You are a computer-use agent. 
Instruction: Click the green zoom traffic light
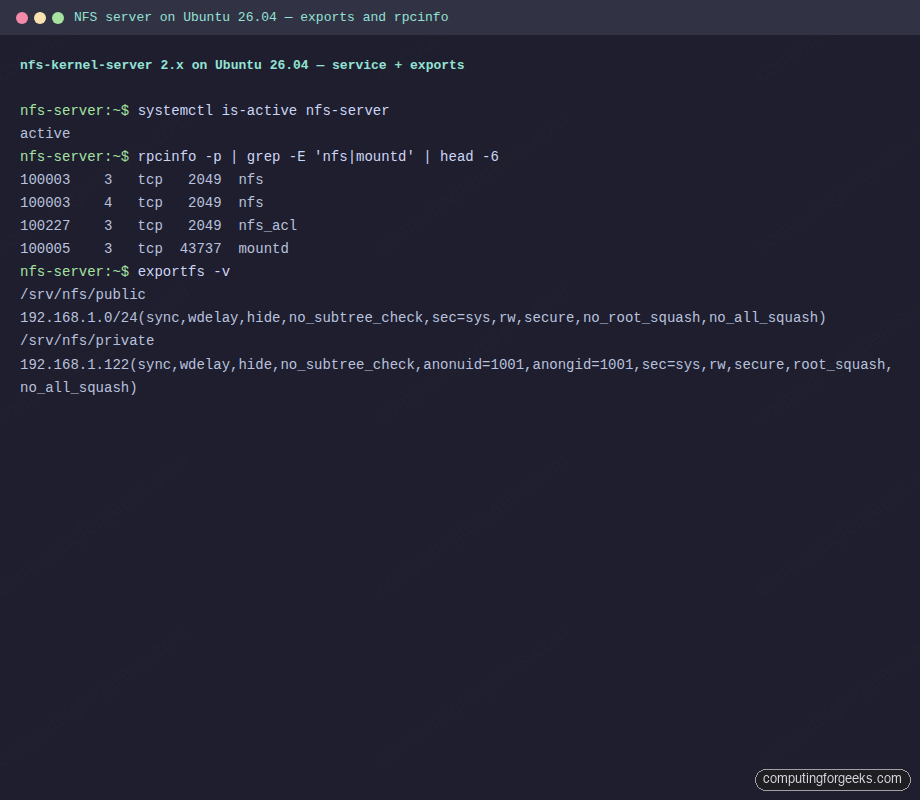click(58, 17)
